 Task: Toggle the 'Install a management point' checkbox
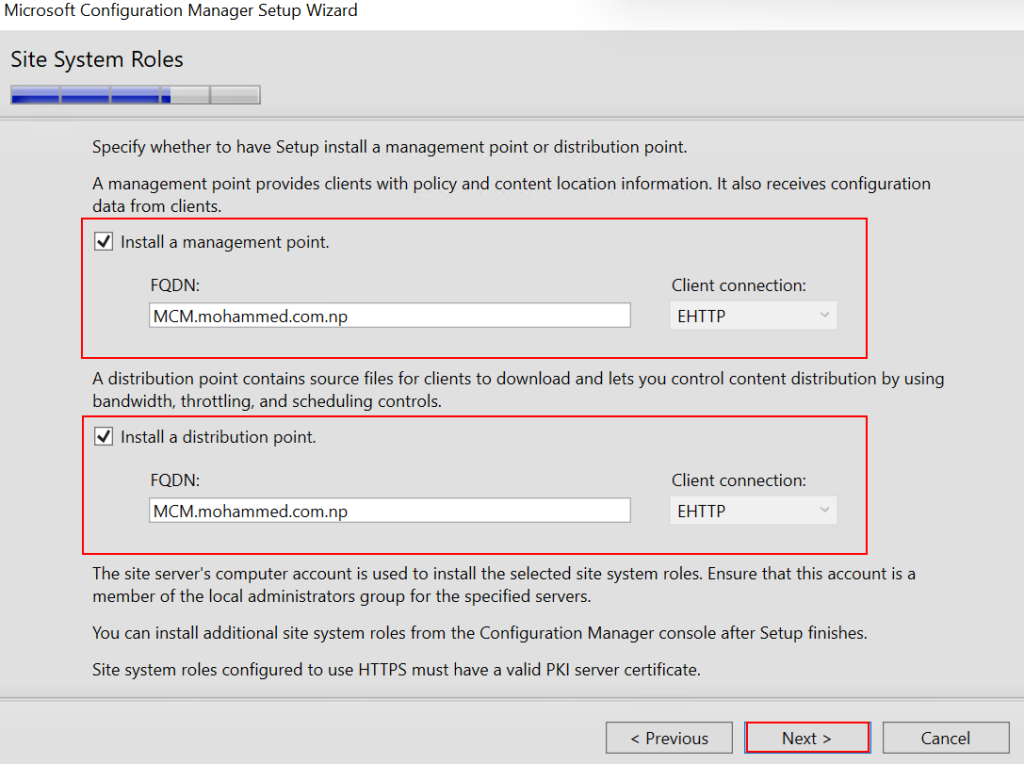click(102, 242)
